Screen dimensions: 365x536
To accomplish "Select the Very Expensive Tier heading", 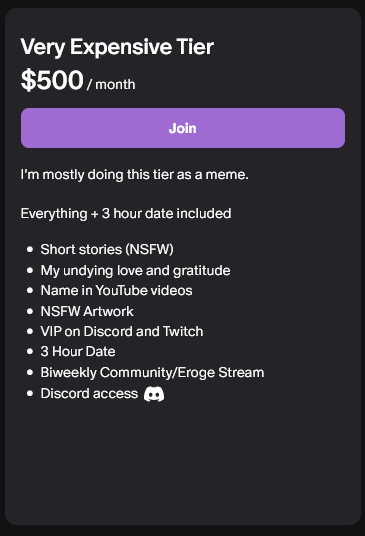I will pyautogui.click(x=117, y=47).
